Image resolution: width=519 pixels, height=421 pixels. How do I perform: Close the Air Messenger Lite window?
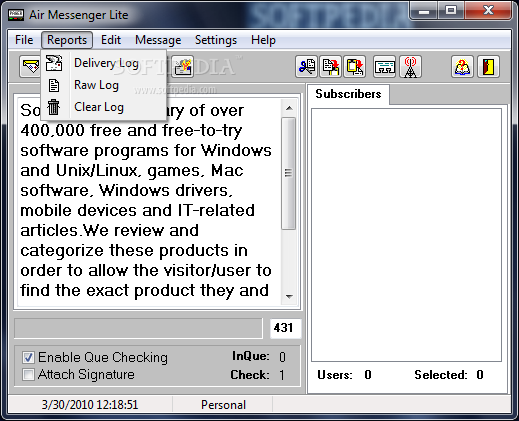point(488,11)
